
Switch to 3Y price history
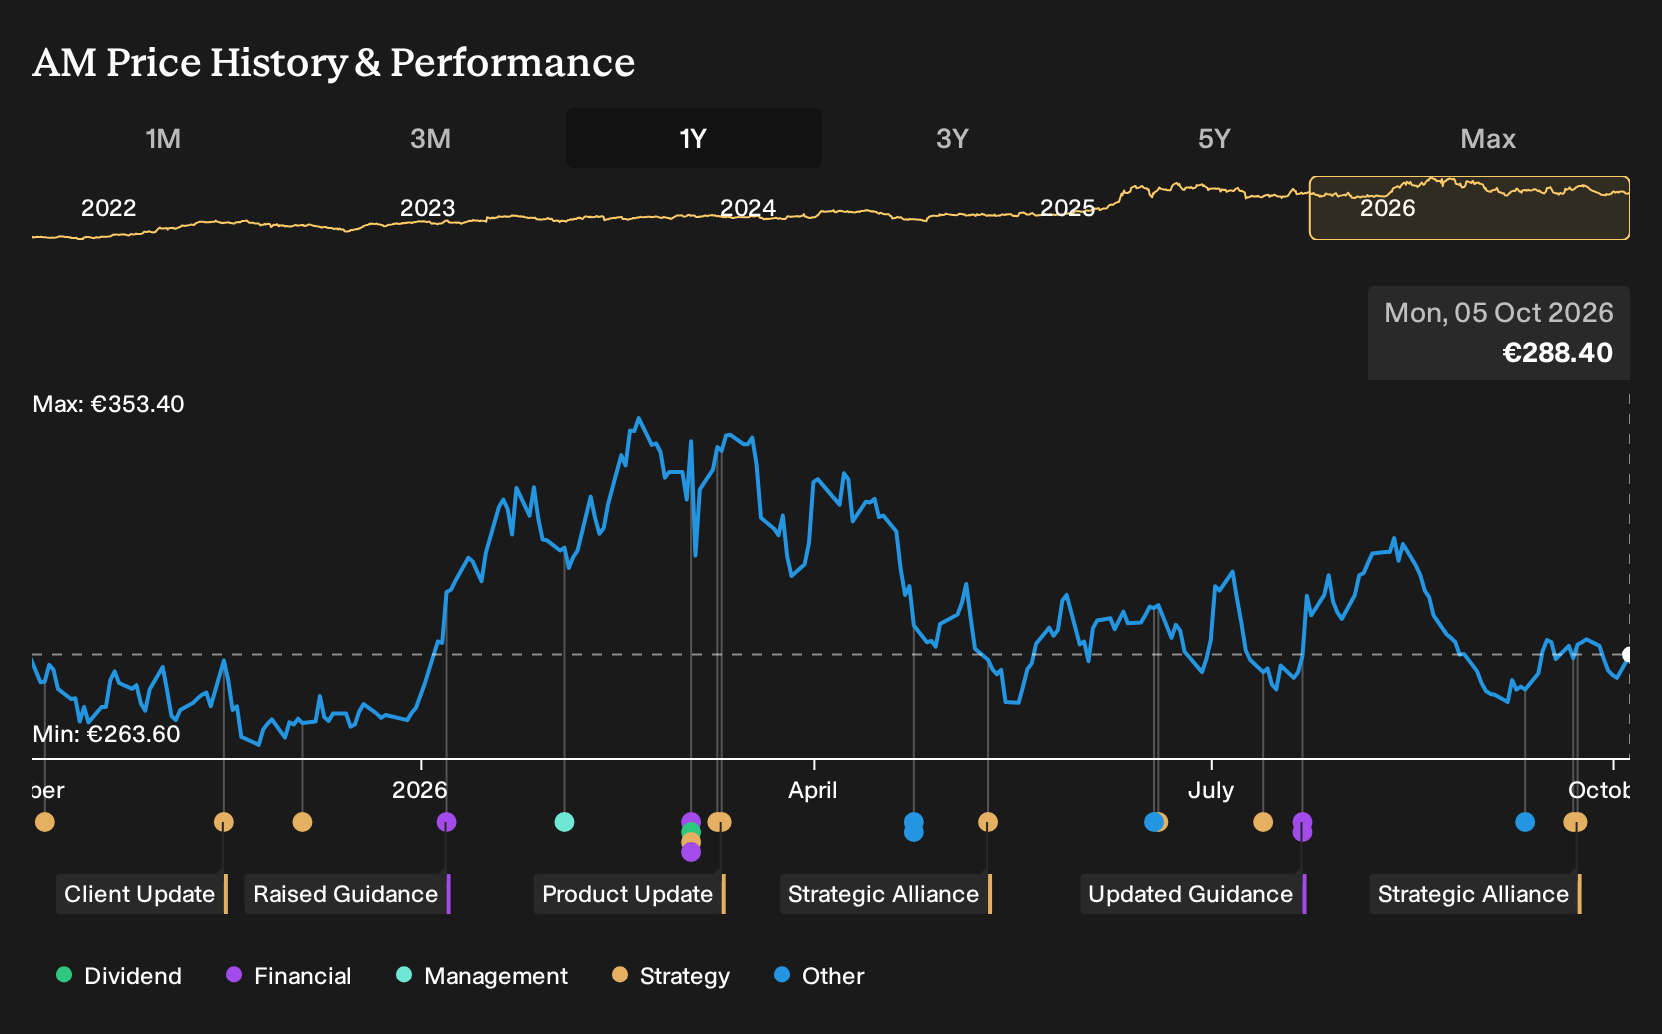tap(952, 138)
